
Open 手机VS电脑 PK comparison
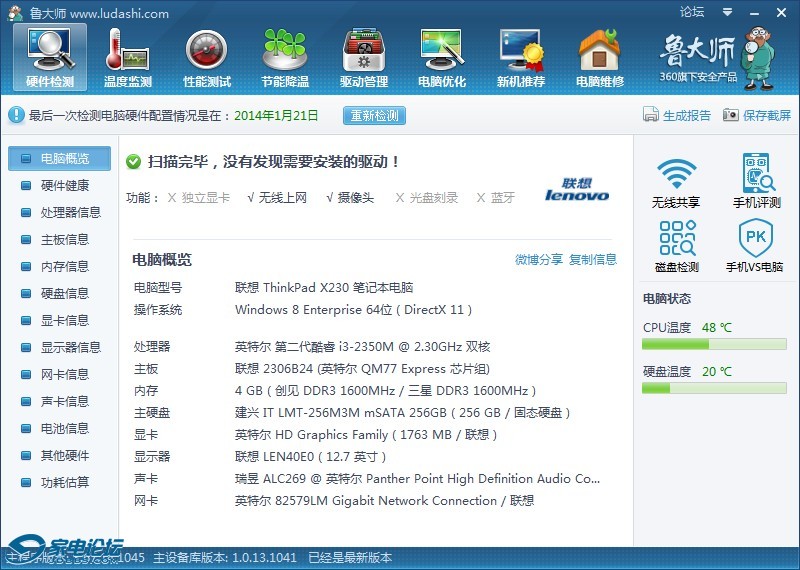pyautogui.click(x=755, y=246)
